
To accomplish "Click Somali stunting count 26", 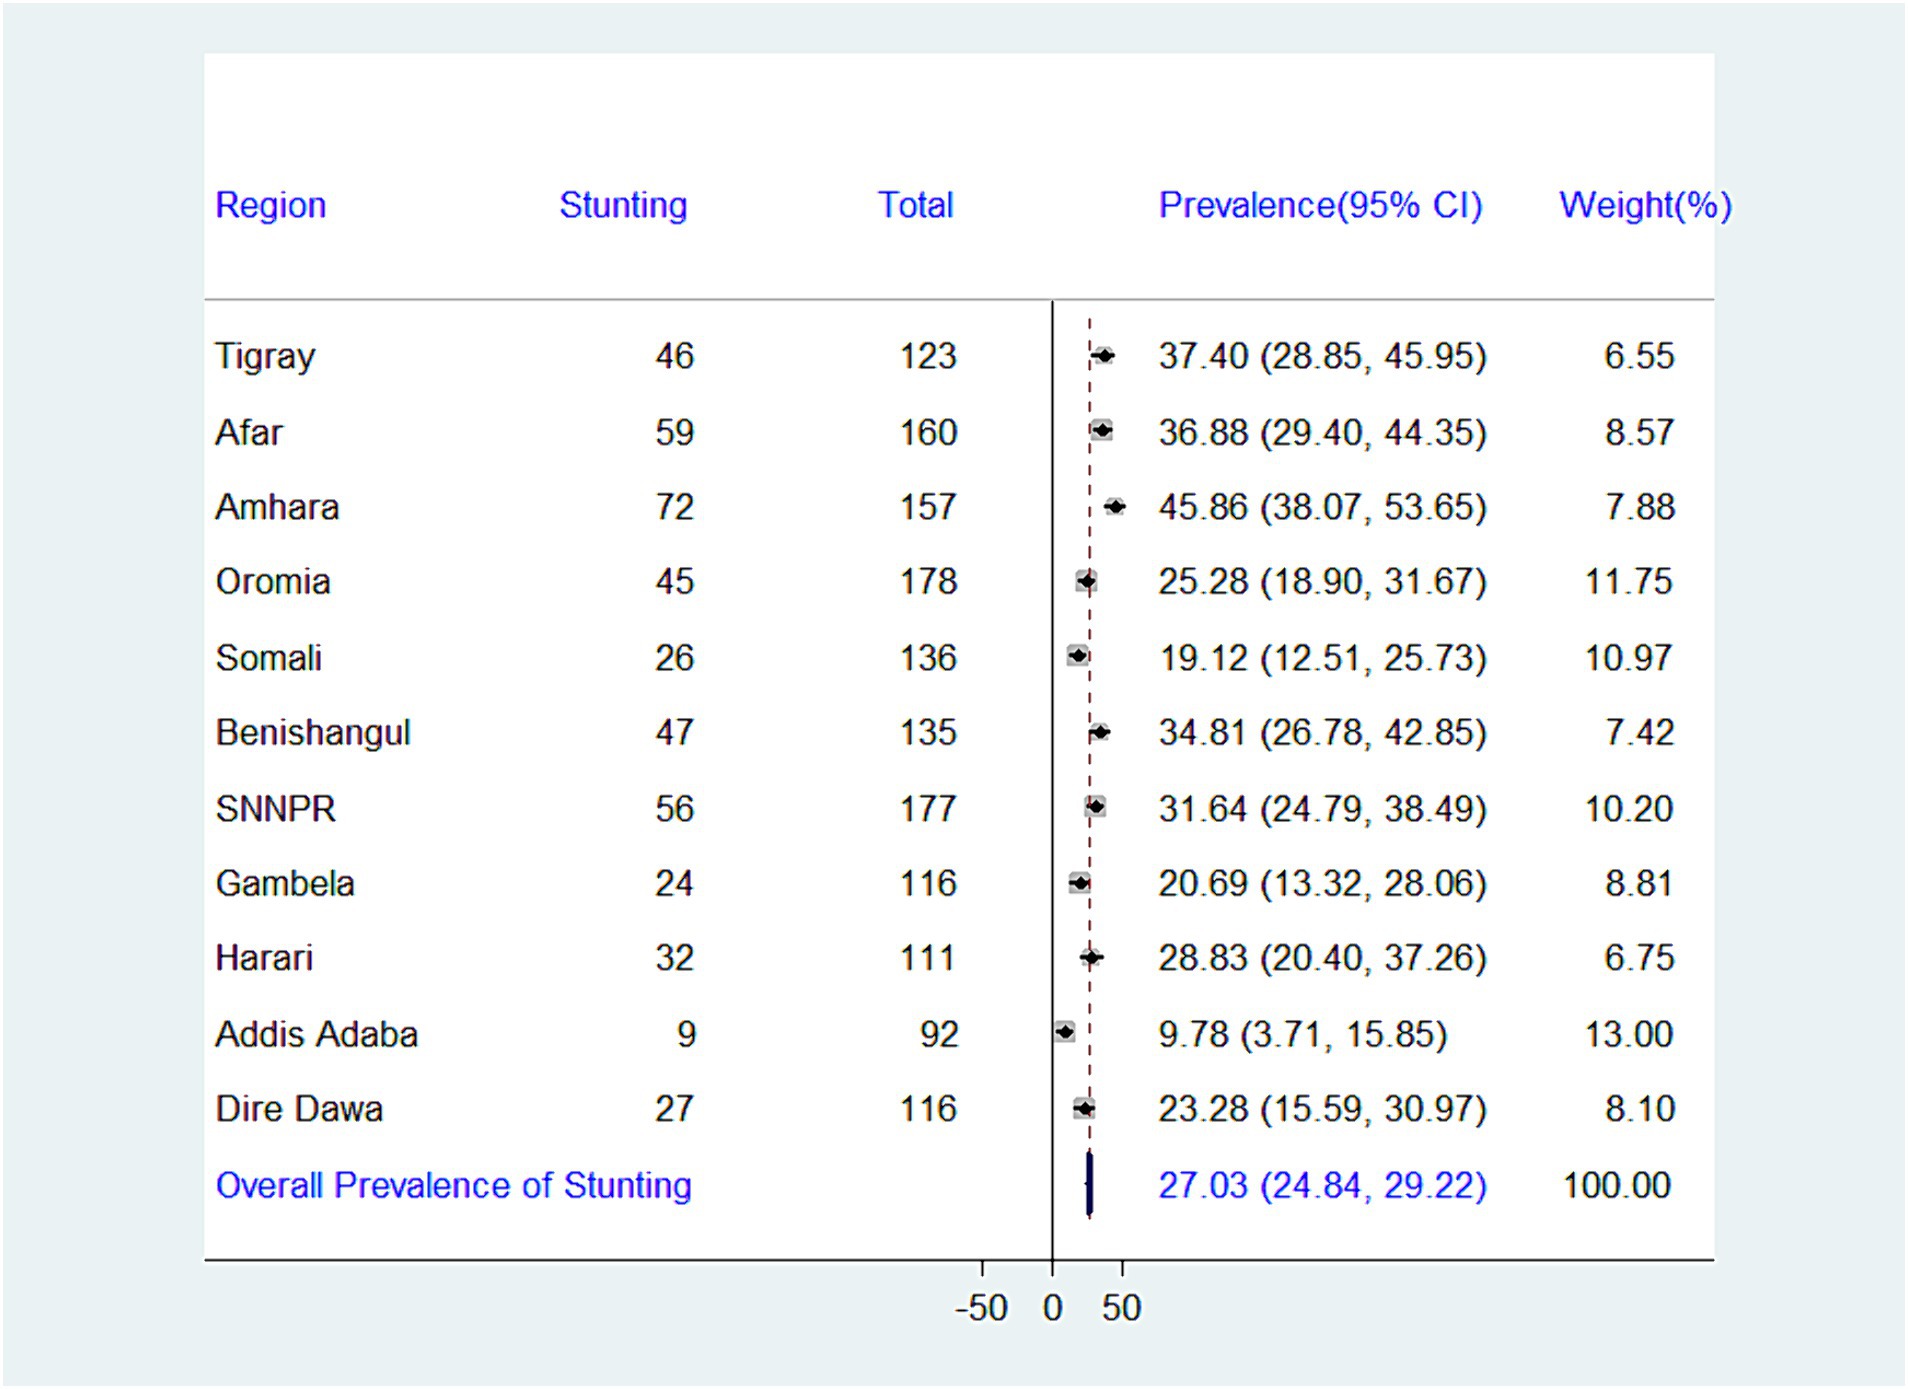I will tap(675, 657).
